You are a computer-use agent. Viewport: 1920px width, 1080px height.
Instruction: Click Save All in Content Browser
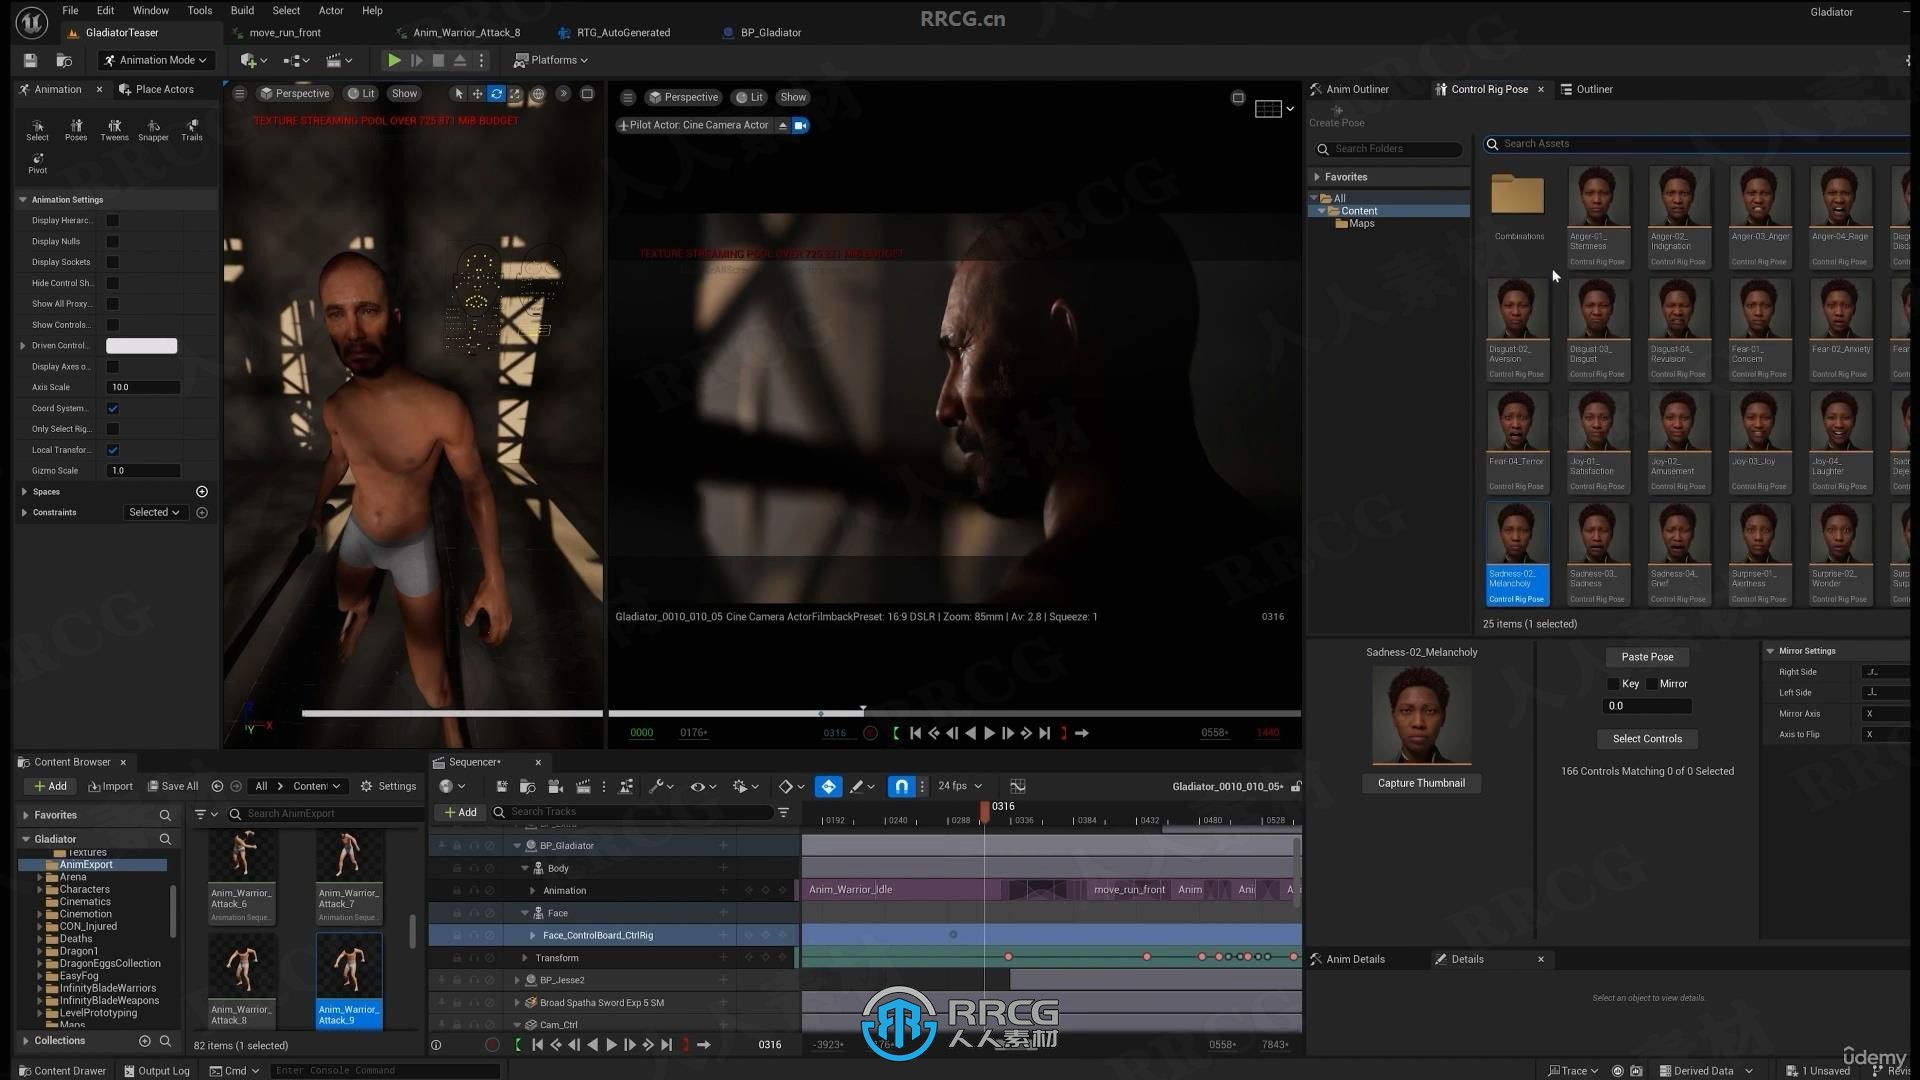tap(173, 787)
